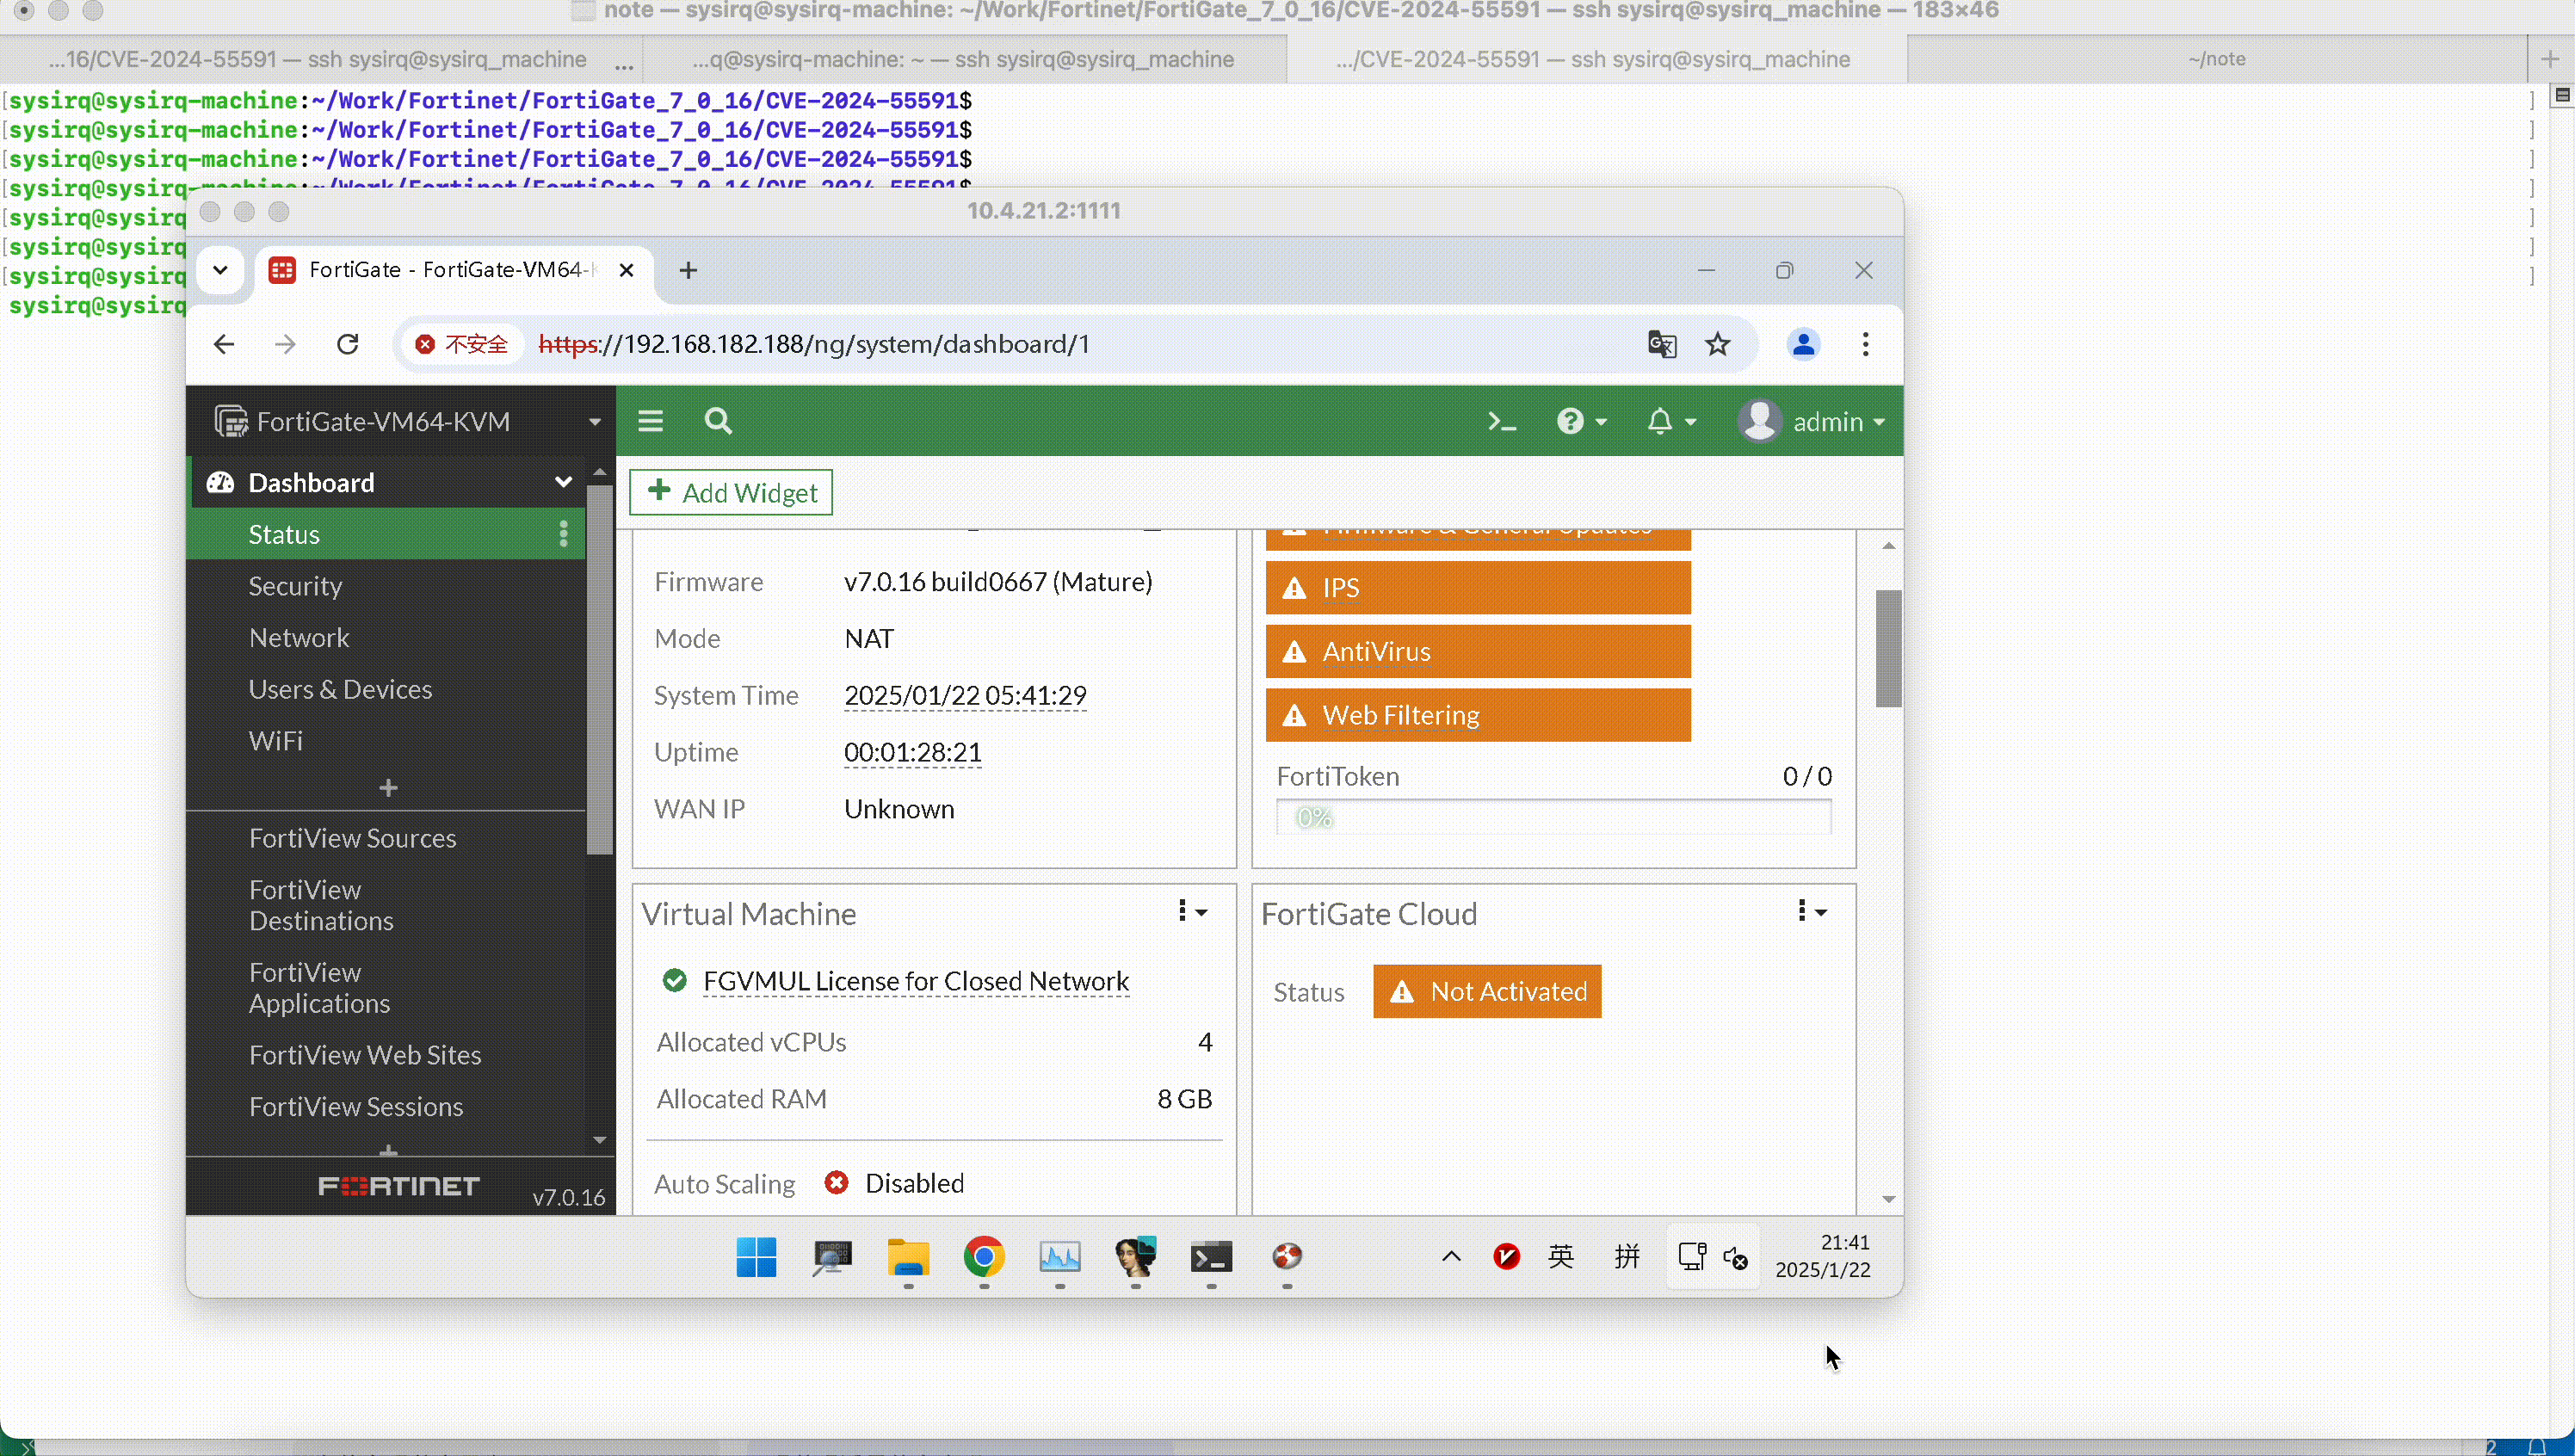This screenshot has height=1456, width=2575.
Task: Open the Chrome three-dot menu
Action: (x=1866, y=345)
